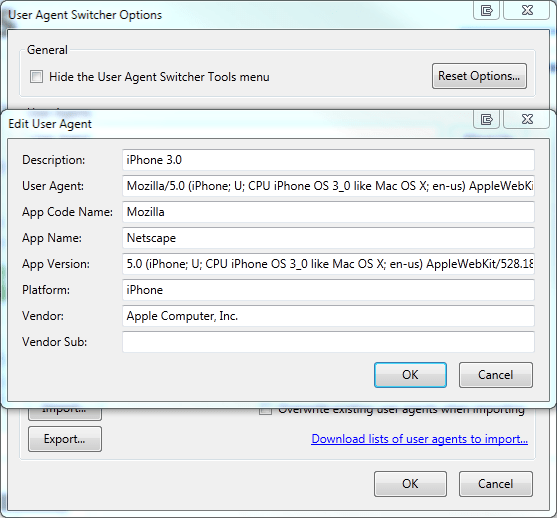557x518 pixels.
Task: Click the Vendor label
Action: tap(43, 316)
